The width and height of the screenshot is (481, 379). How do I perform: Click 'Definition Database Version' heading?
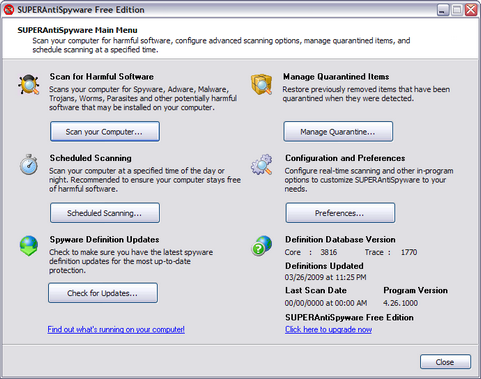(340, 239)
